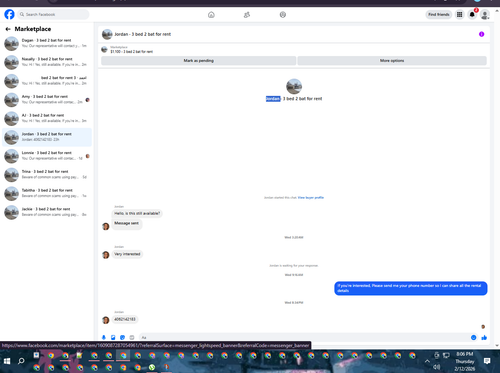Click the 'Hello, is this still available?' message
Image resolution: width=500 pixels, height=373 pixels.
(137, 213)
